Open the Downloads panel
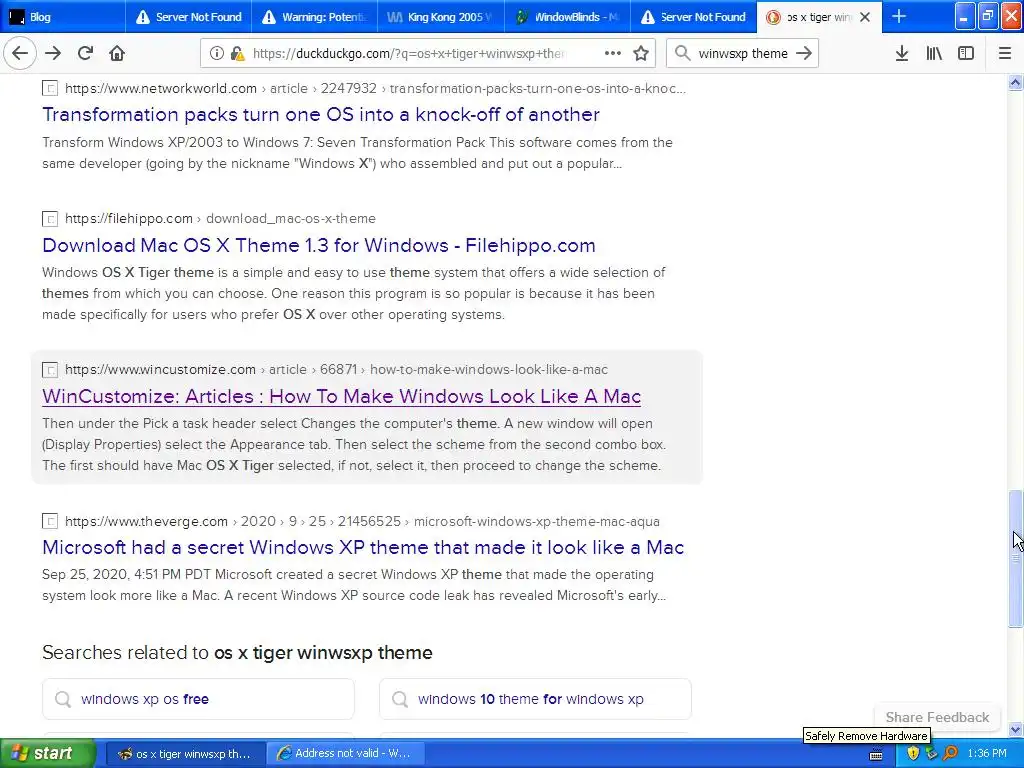The height and width of the screenshot is (768, 1024). coord(902,54)
